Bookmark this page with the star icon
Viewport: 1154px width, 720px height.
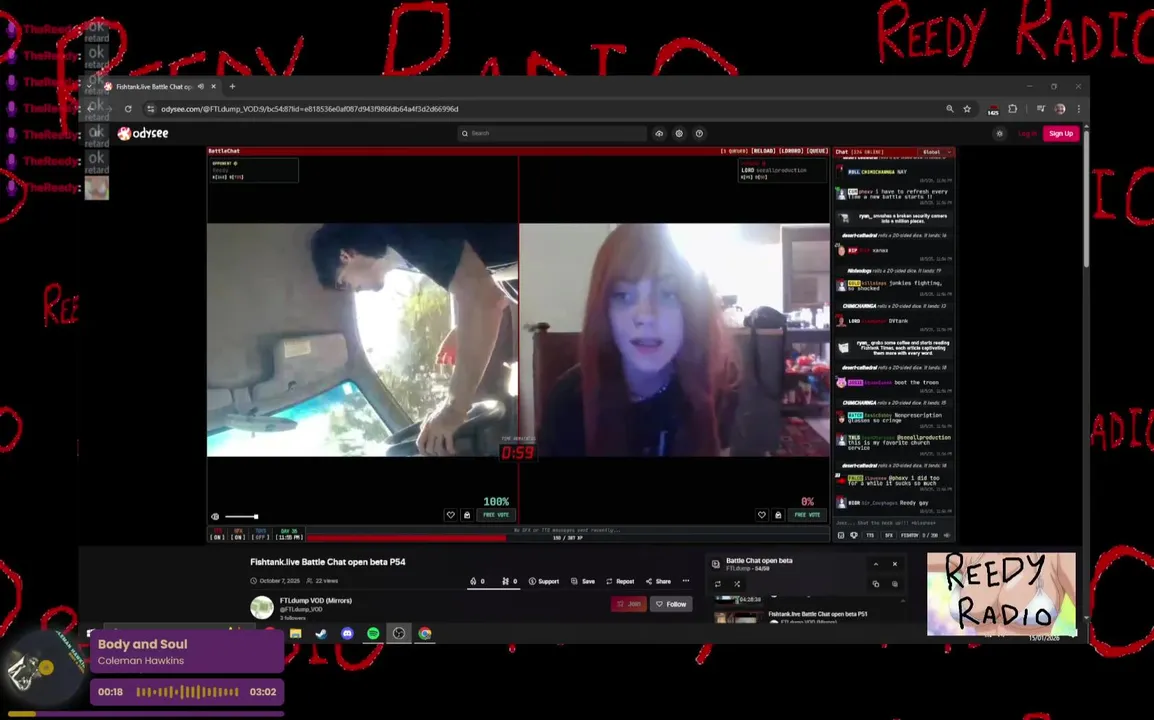tap(967, 109)
